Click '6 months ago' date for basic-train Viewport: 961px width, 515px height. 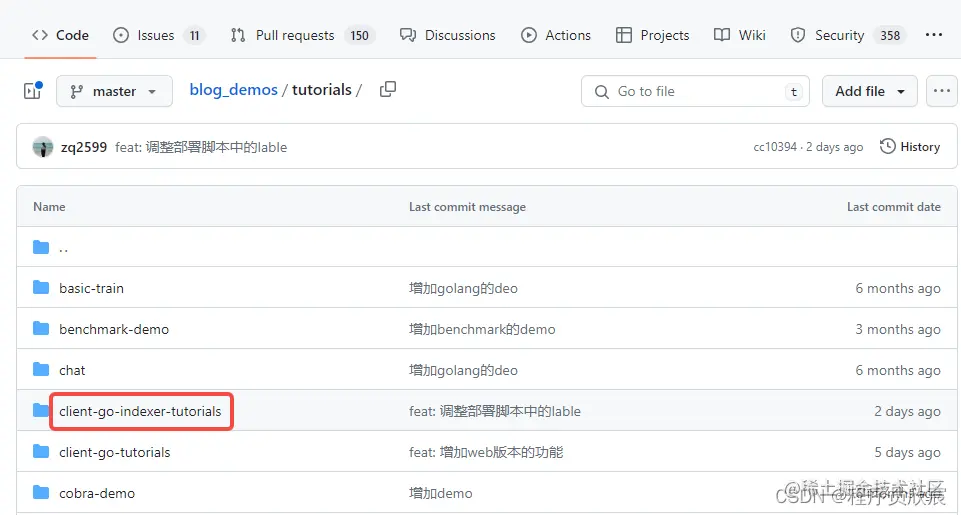[898, 288]
